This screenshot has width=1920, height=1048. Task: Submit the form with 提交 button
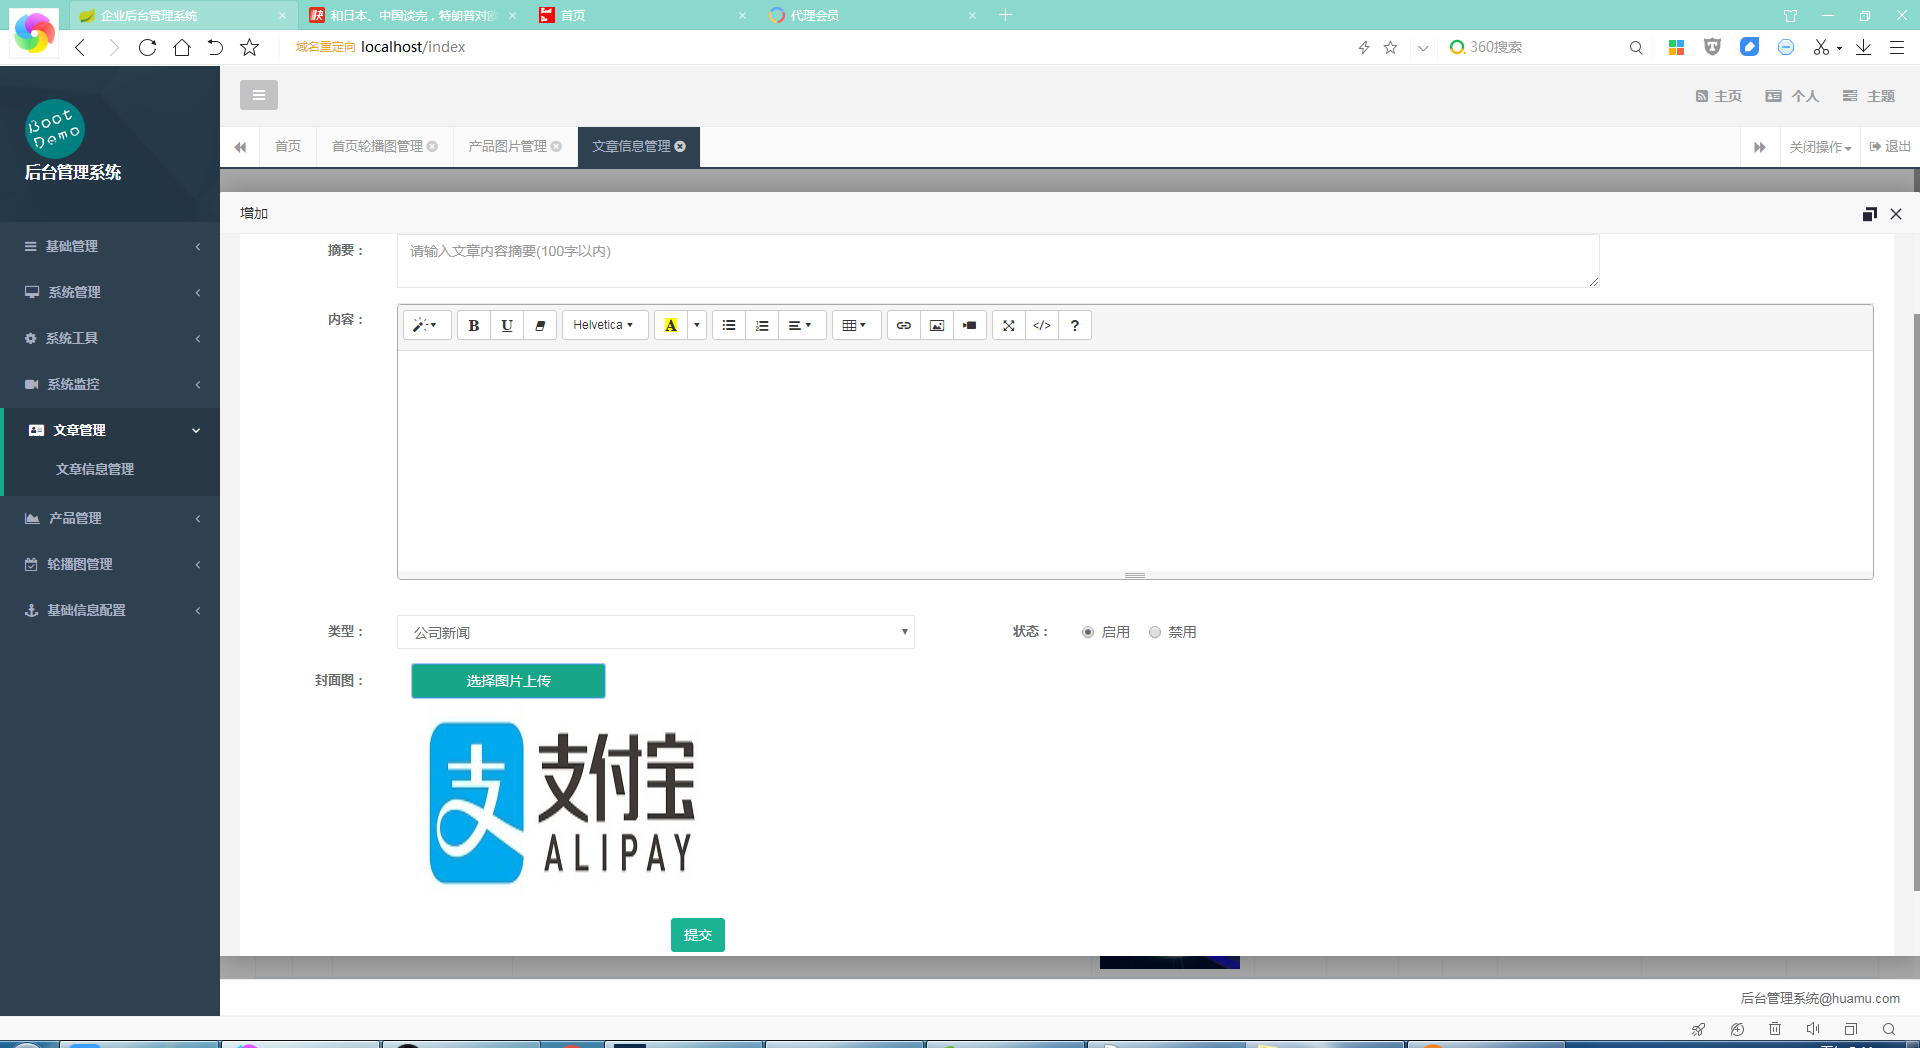click(x=698, y=935)
